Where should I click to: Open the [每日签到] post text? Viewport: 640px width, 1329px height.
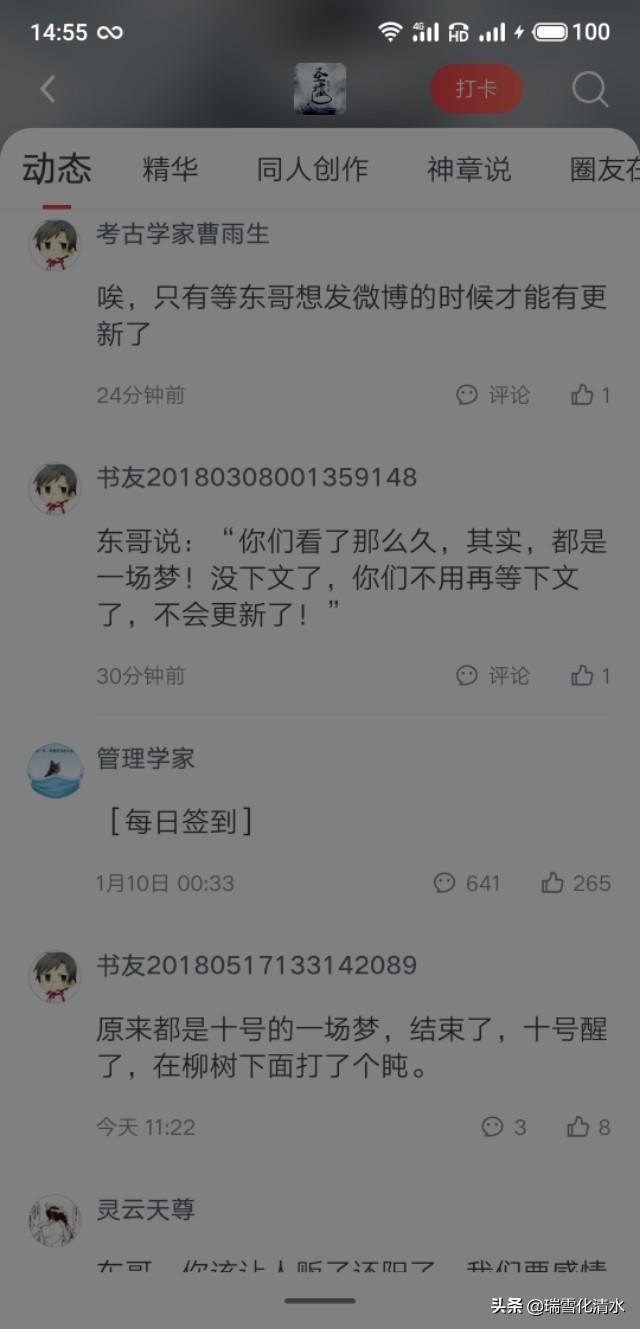180,822
